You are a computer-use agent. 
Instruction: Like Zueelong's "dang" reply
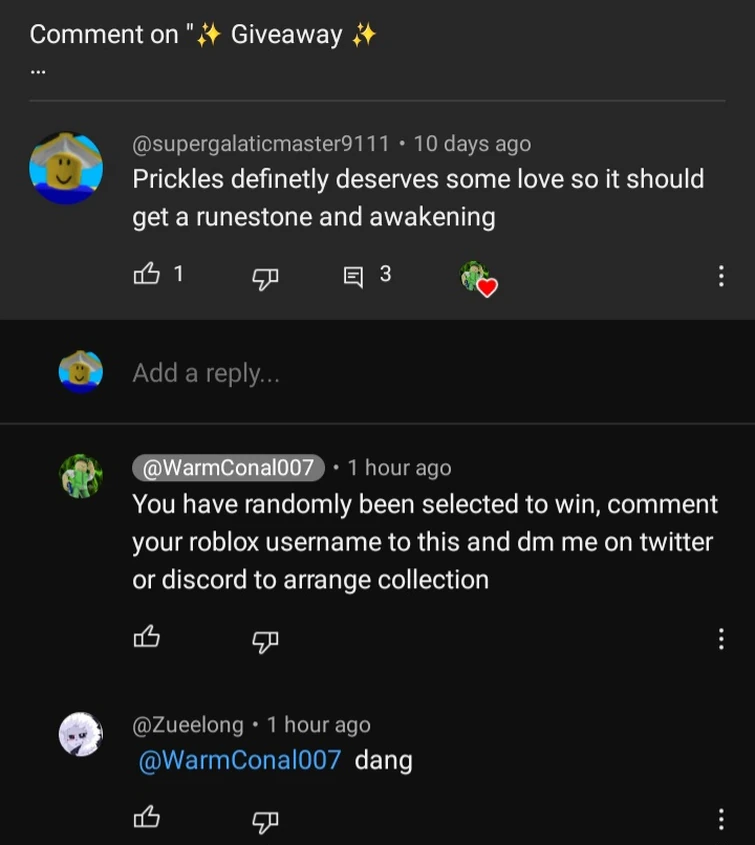146,818
